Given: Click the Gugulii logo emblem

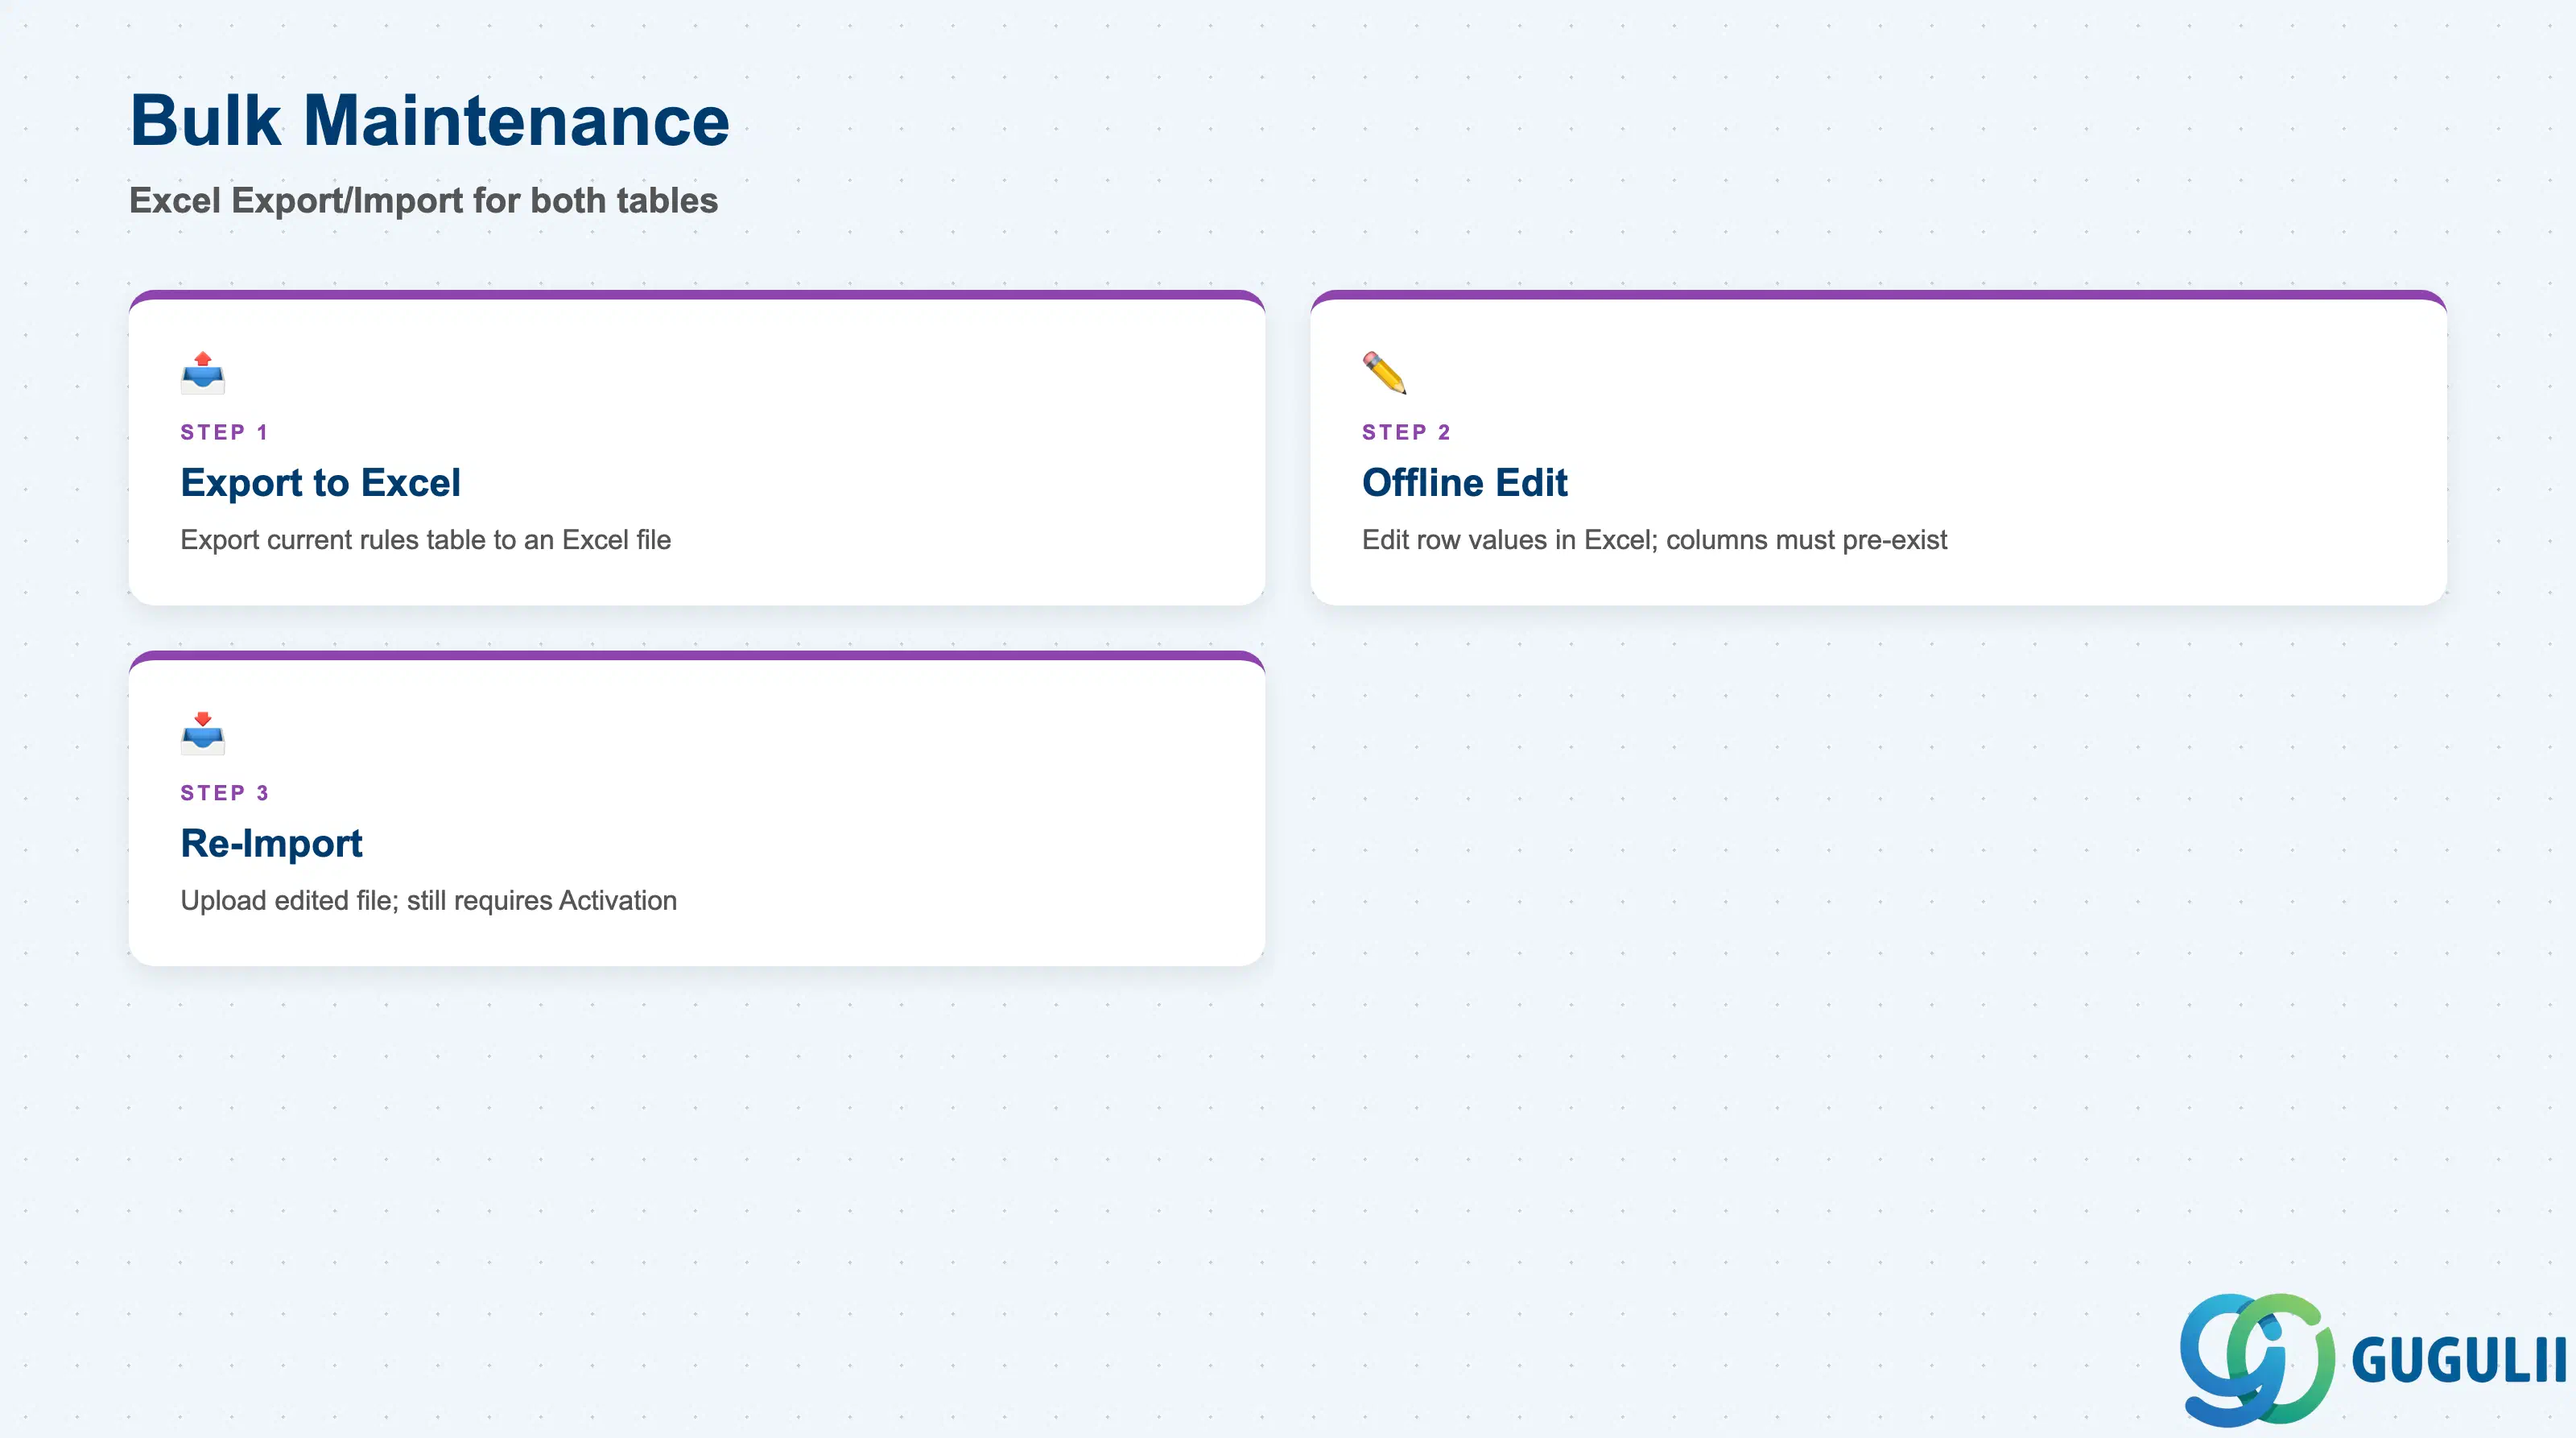Looking at the screenshot, I should pyautogui.click(x=2257, y=1360).
